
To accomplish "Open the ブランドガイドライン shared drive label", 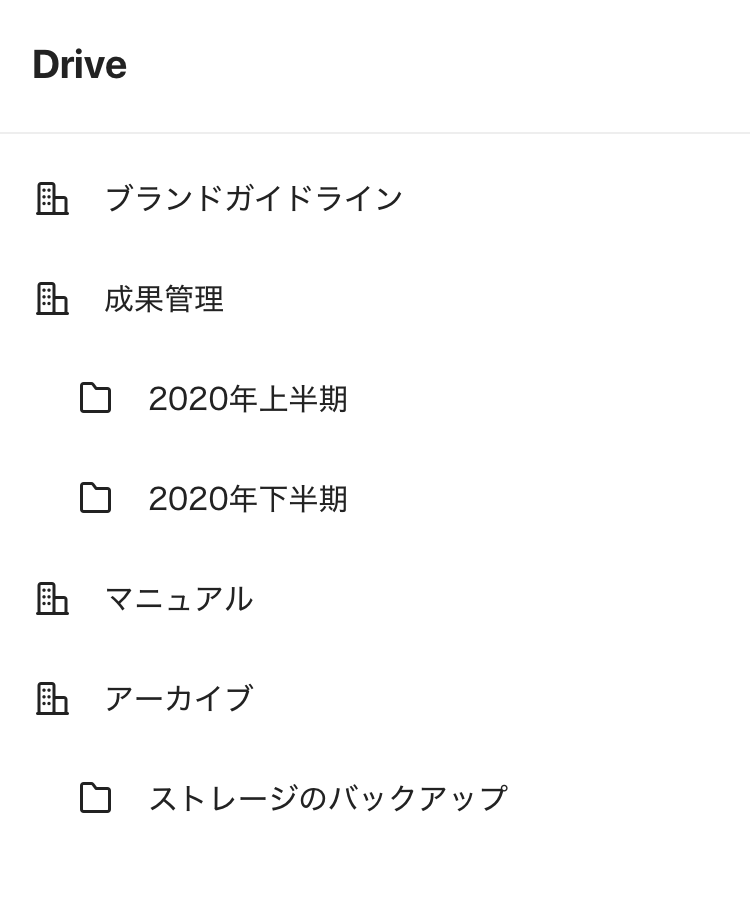I will (253, 198).
